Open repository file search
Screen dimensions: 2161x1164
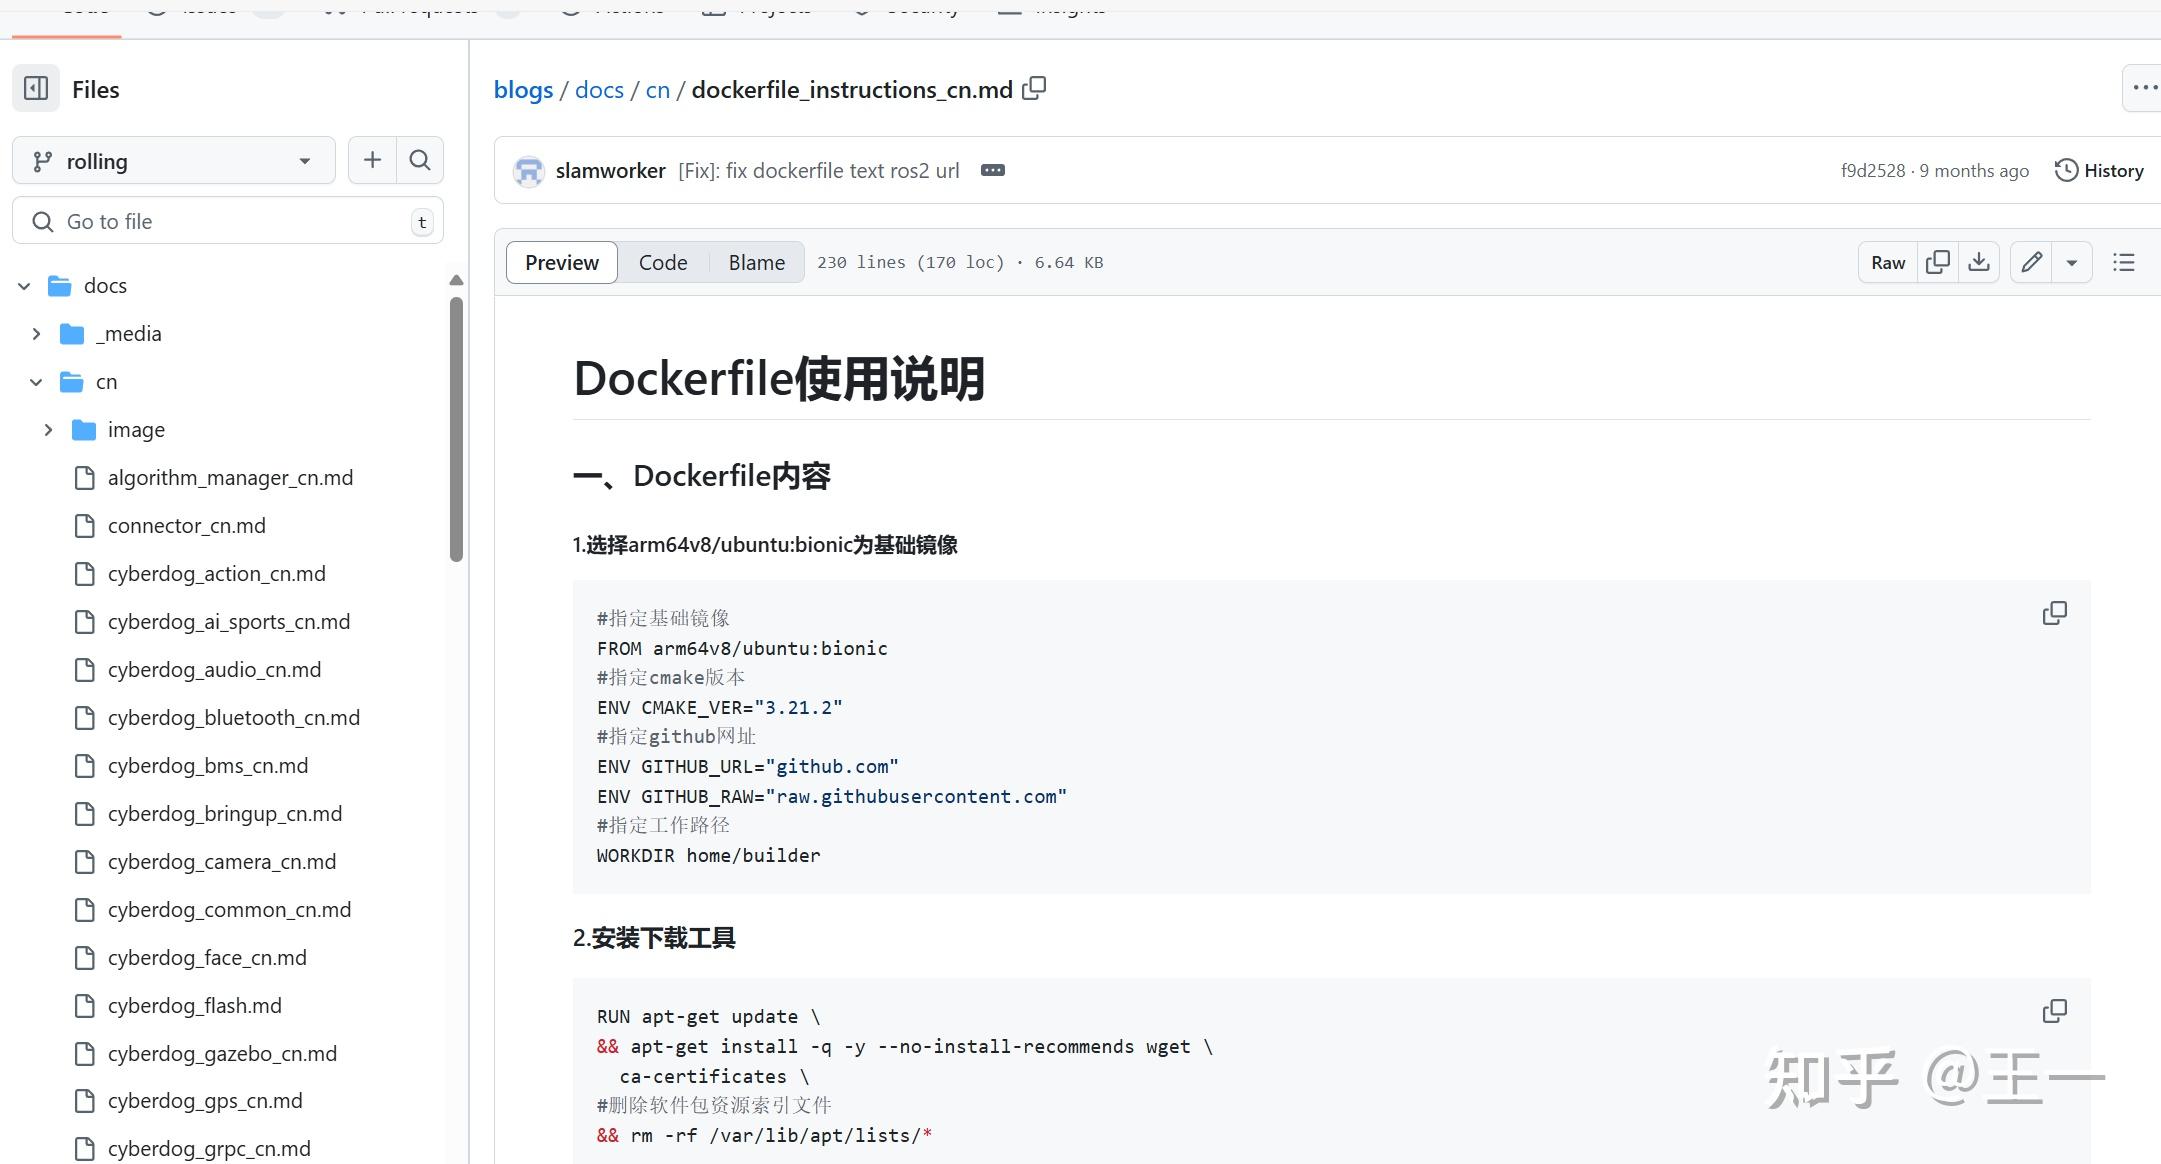coord(419,160)
